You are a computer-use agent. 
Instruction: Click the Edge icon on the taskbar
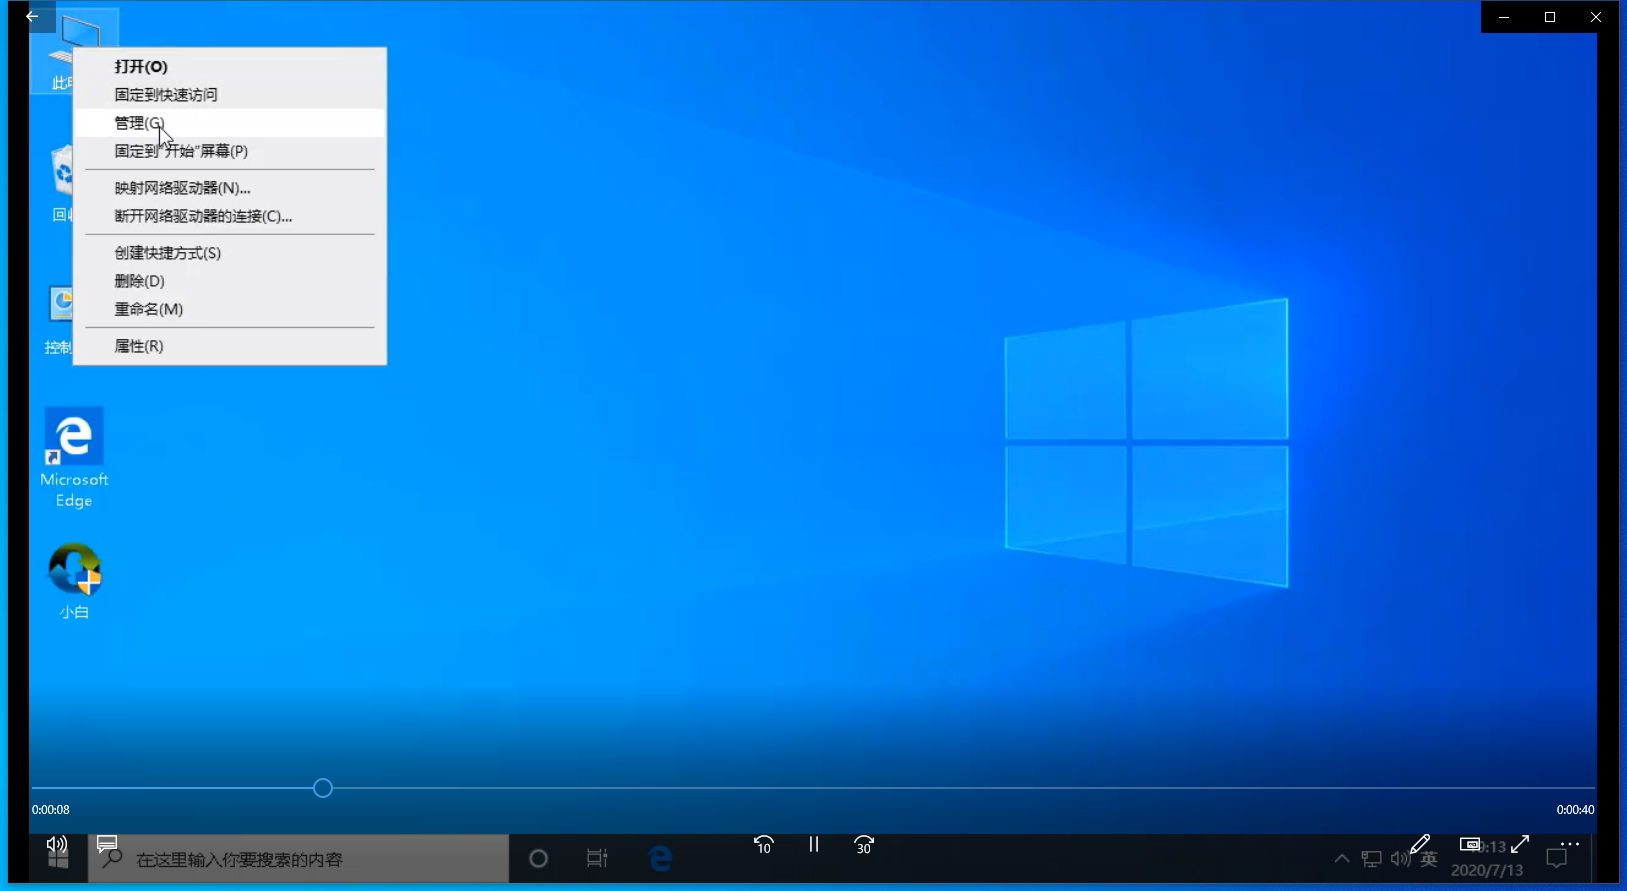pos(660,858)
